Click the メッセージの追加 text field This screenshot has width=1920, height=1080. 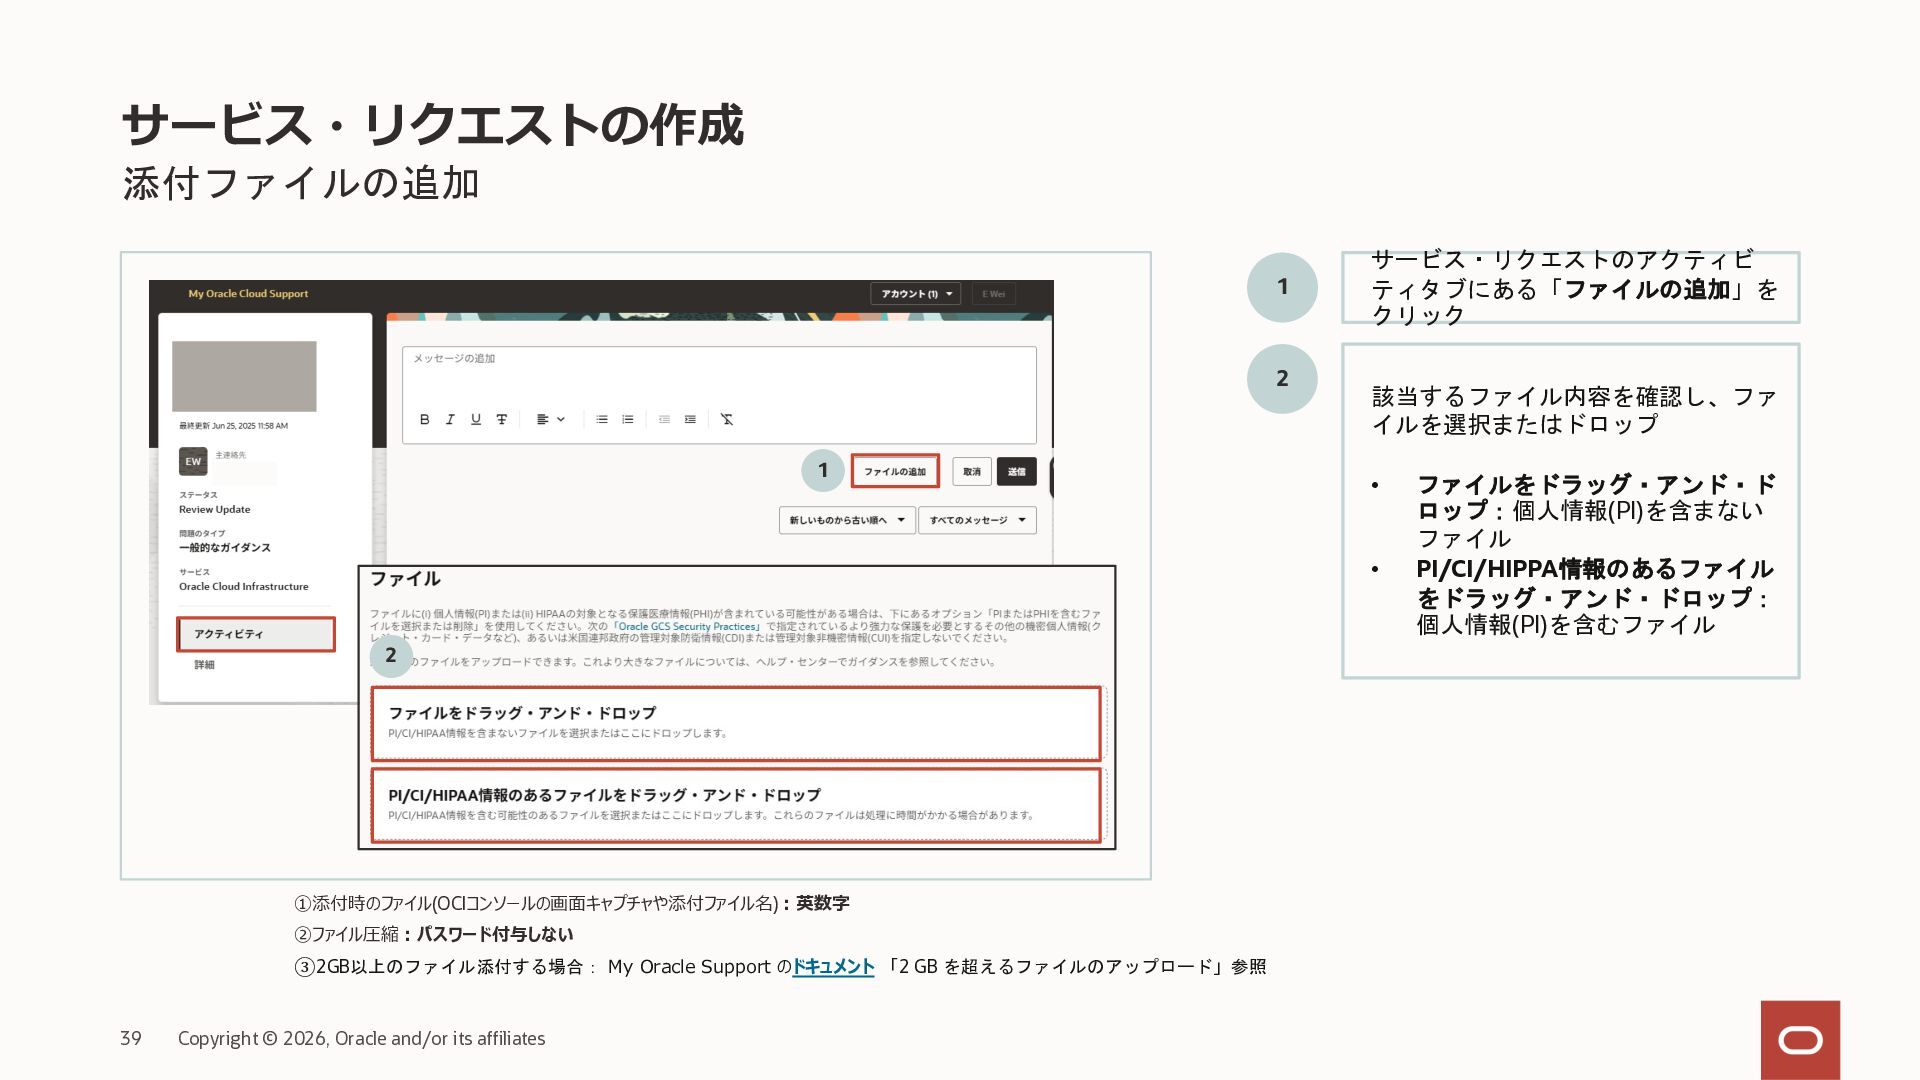[718, 375]
